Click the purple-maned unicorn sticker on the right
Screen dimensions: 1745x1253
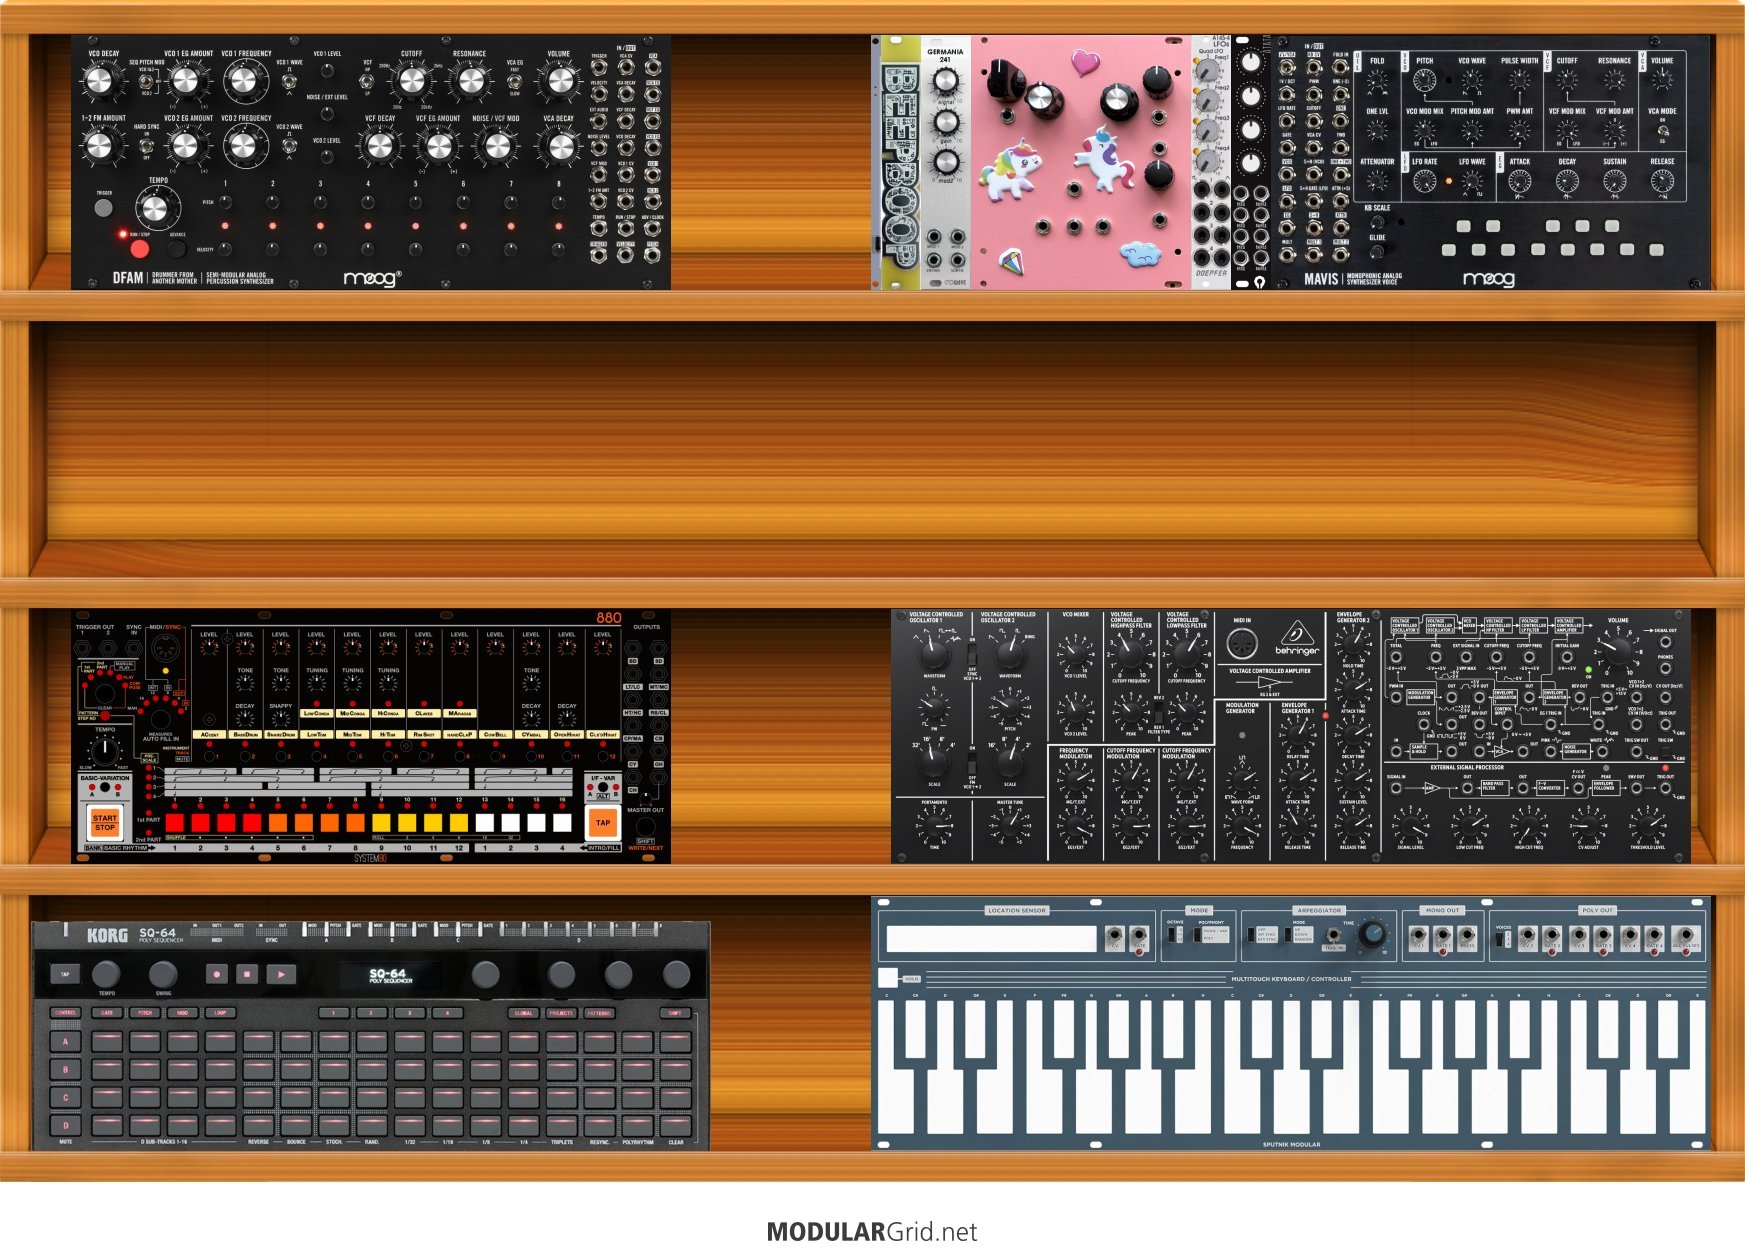[1103, 158]
